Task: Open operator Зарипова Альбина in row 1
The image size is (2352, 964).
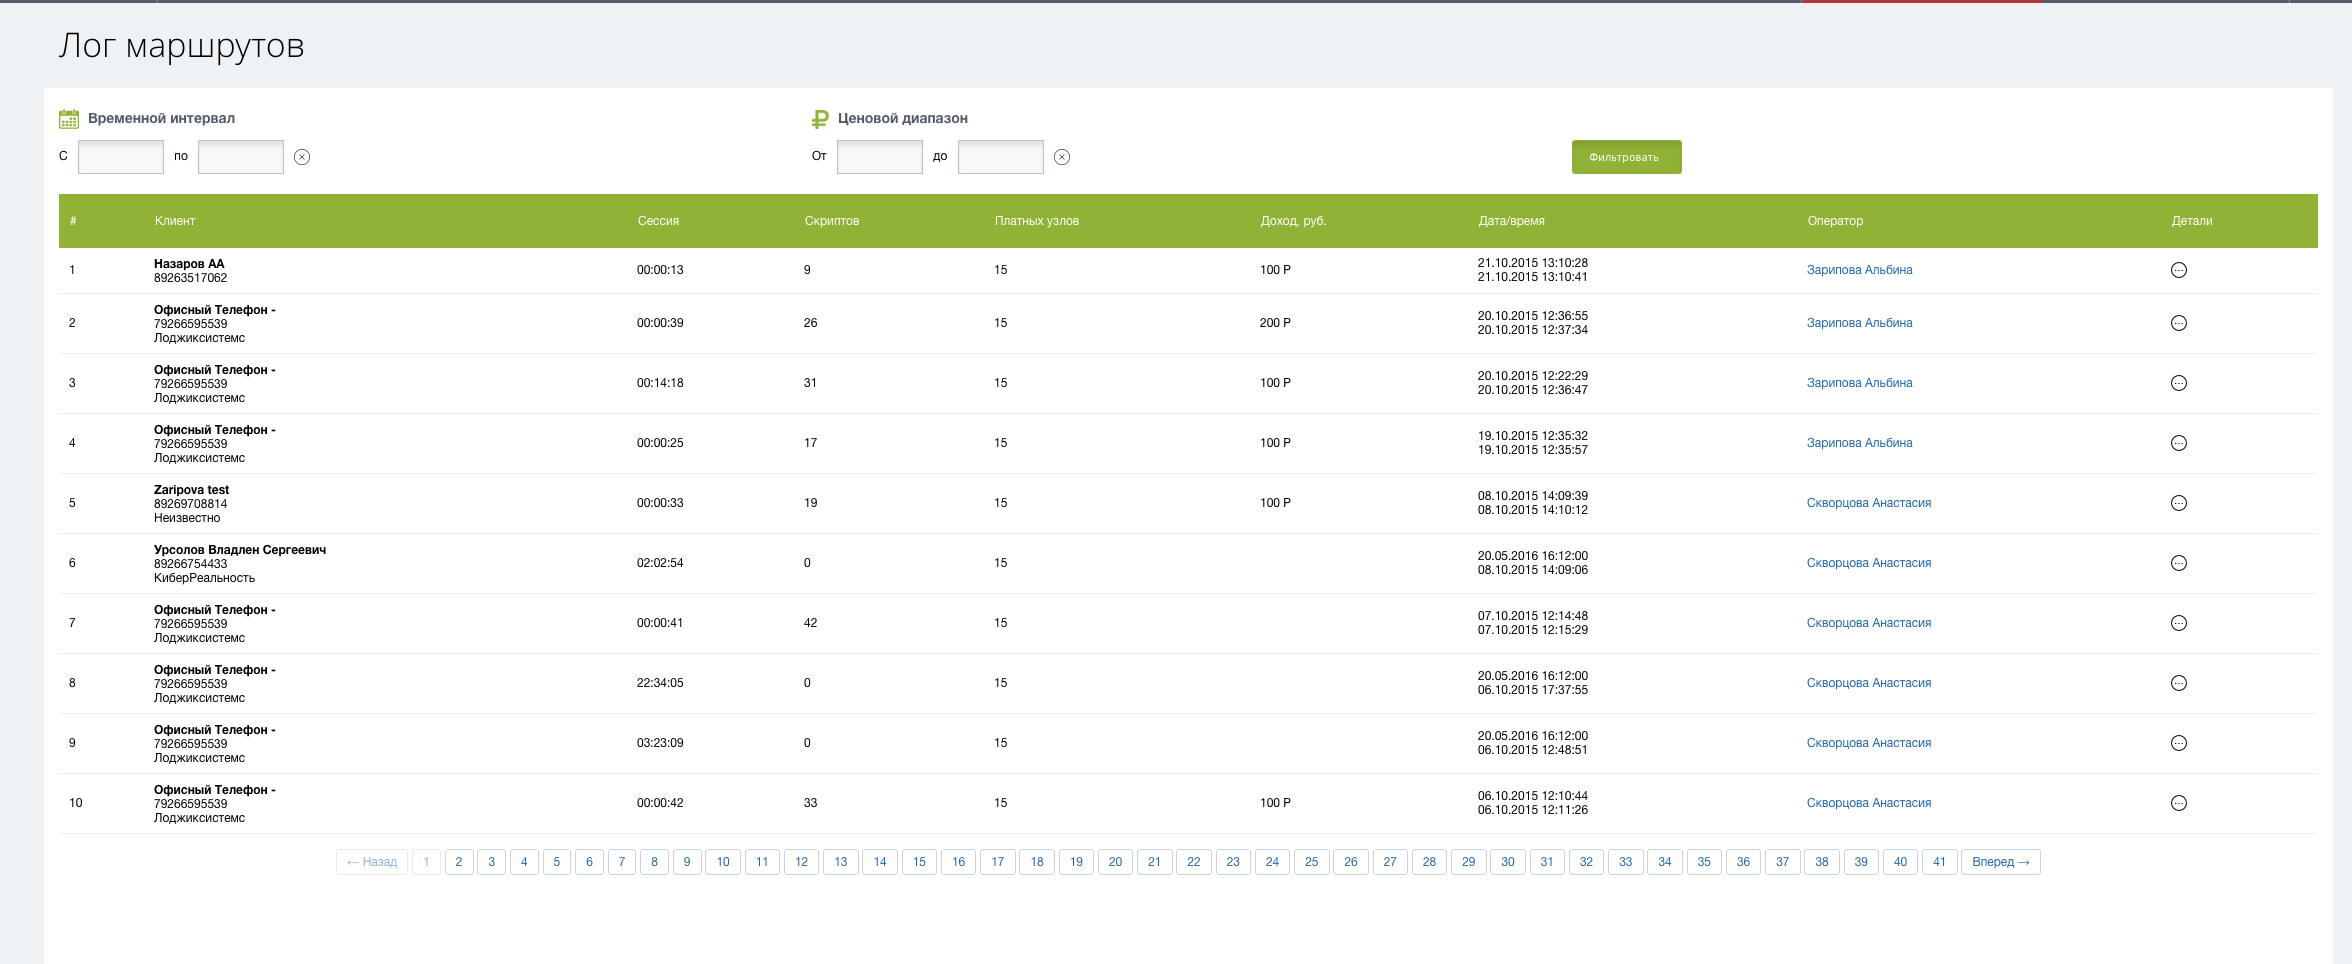Action: 1859,270
